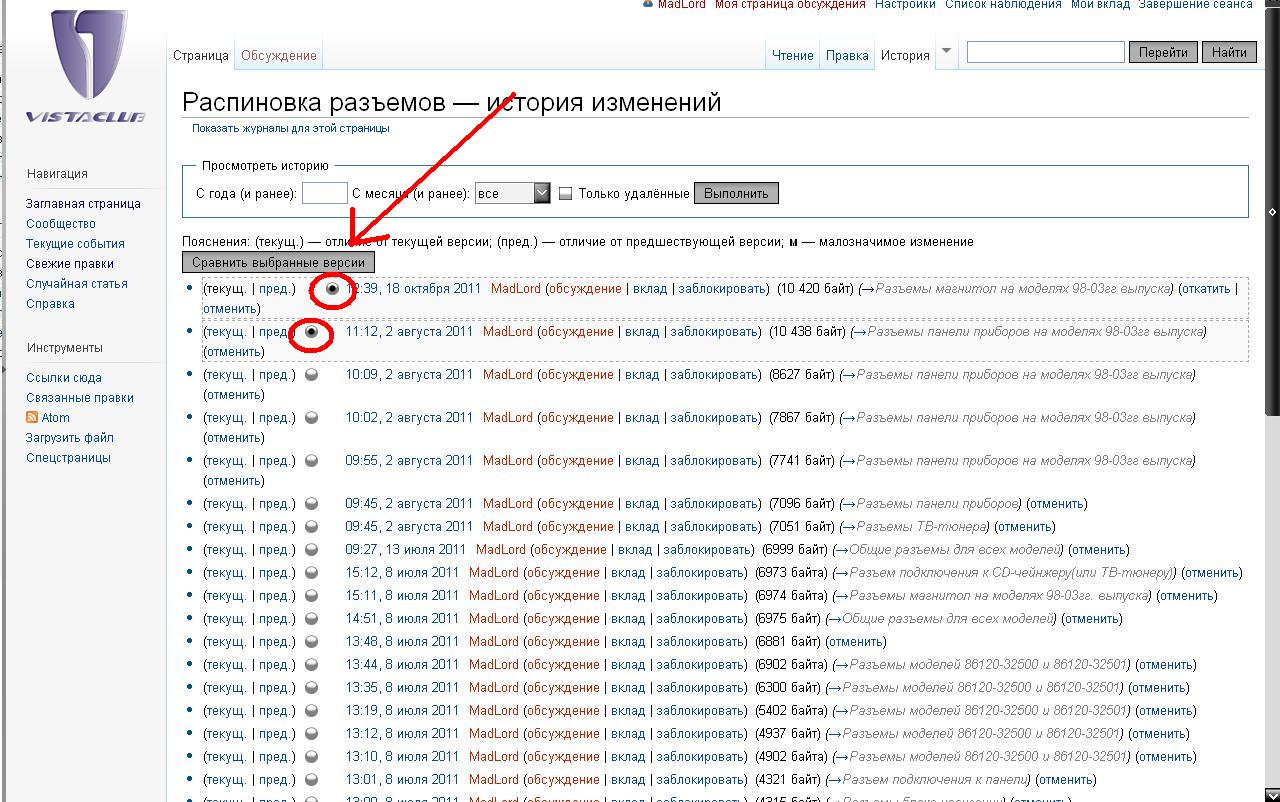
Task: Switch to the Обсуждение tab
Action: pyautogui.click(x=278, y=56)
